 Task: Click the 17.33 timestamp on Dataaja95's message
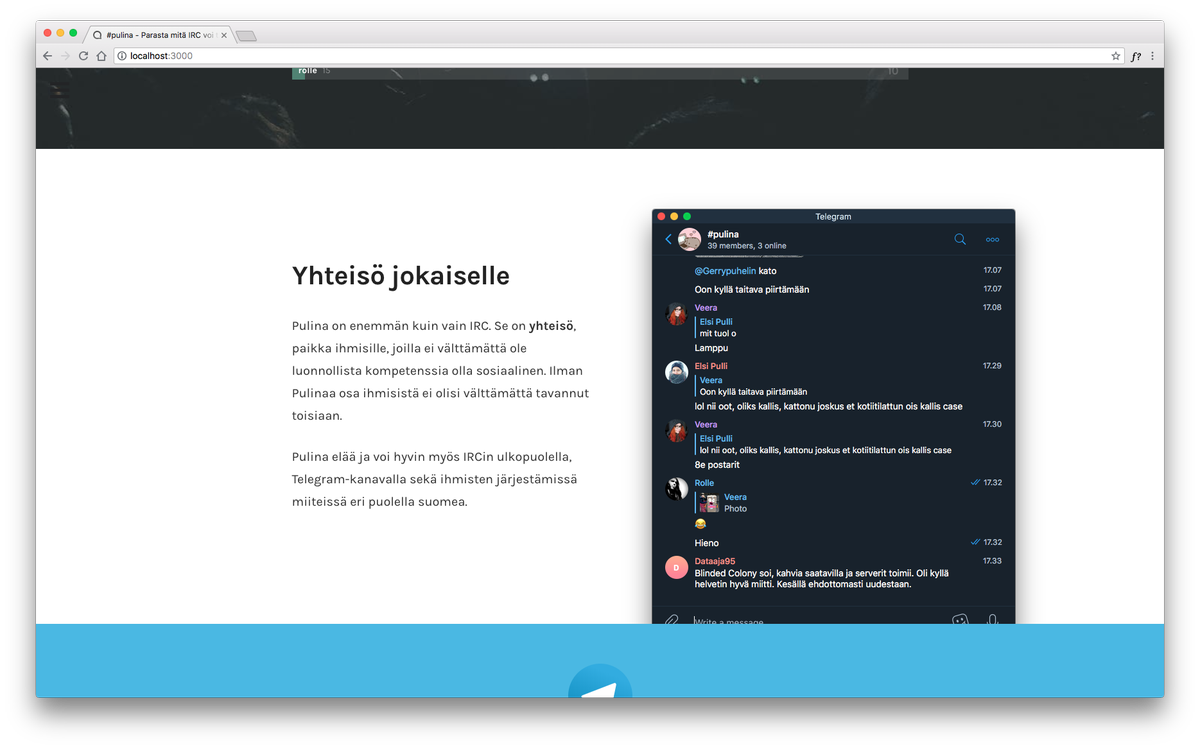tap(992, 561)
